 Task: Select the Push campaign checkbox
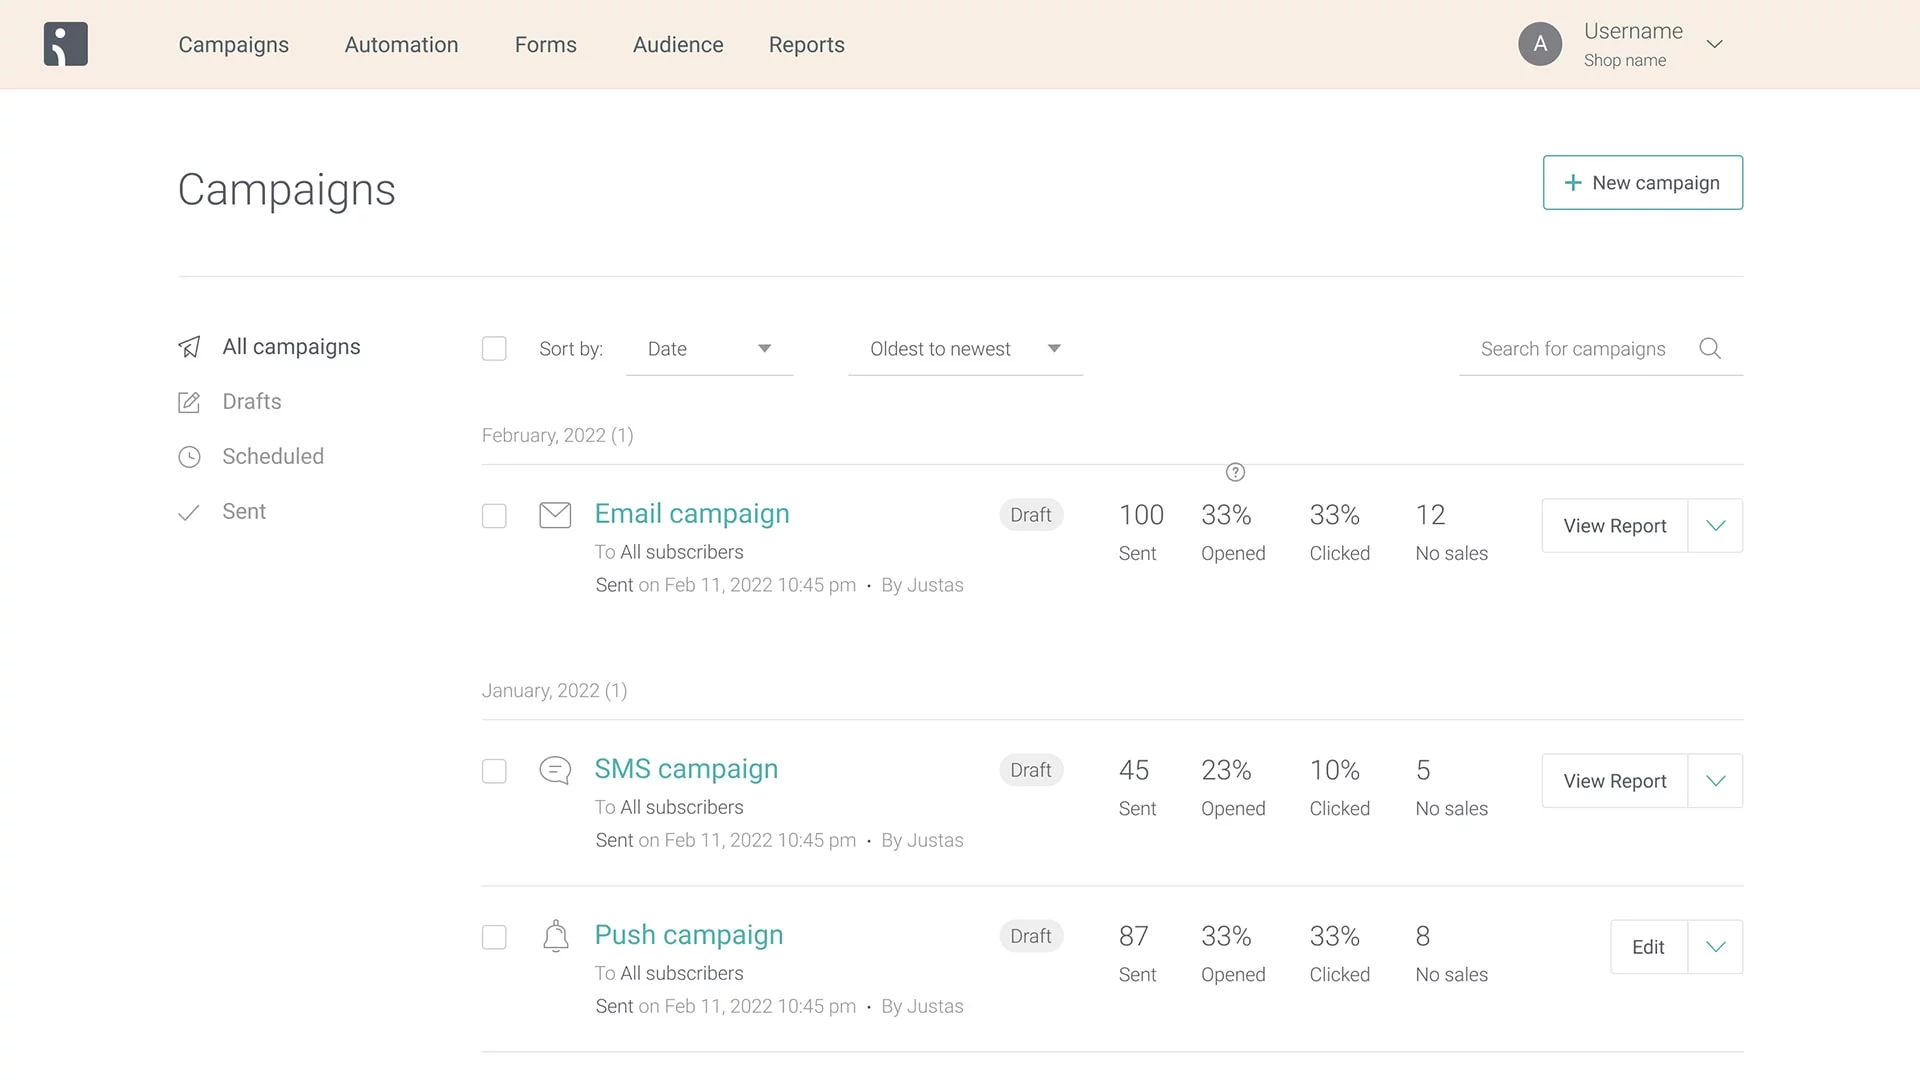(494, 937)
